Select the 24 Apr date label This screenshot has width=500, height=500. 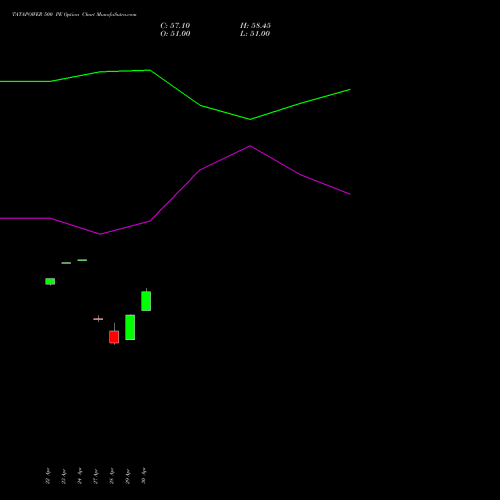[80, 476]
